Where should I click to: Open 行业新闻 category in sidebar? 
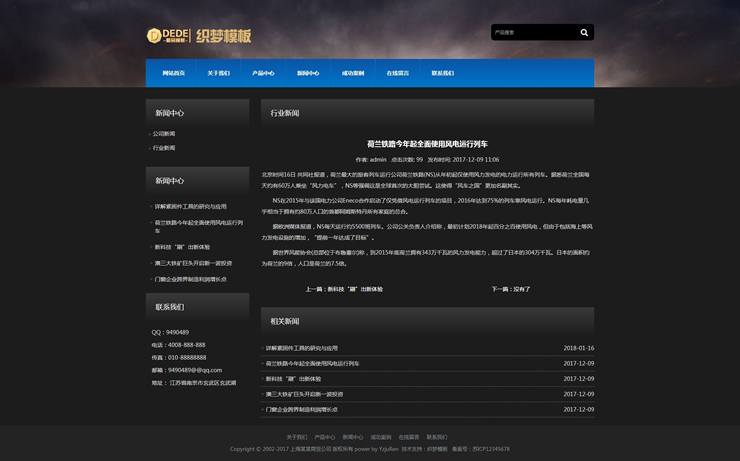(164, 148)
